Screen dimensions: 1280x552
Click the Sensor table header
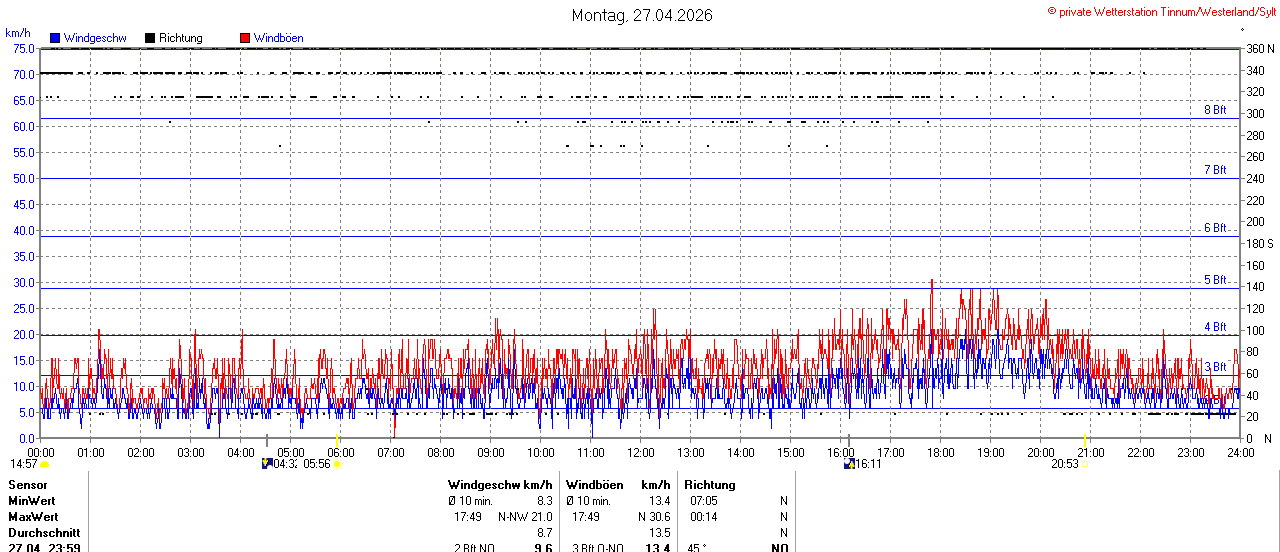pyautogui.click(x=28, y=485)
